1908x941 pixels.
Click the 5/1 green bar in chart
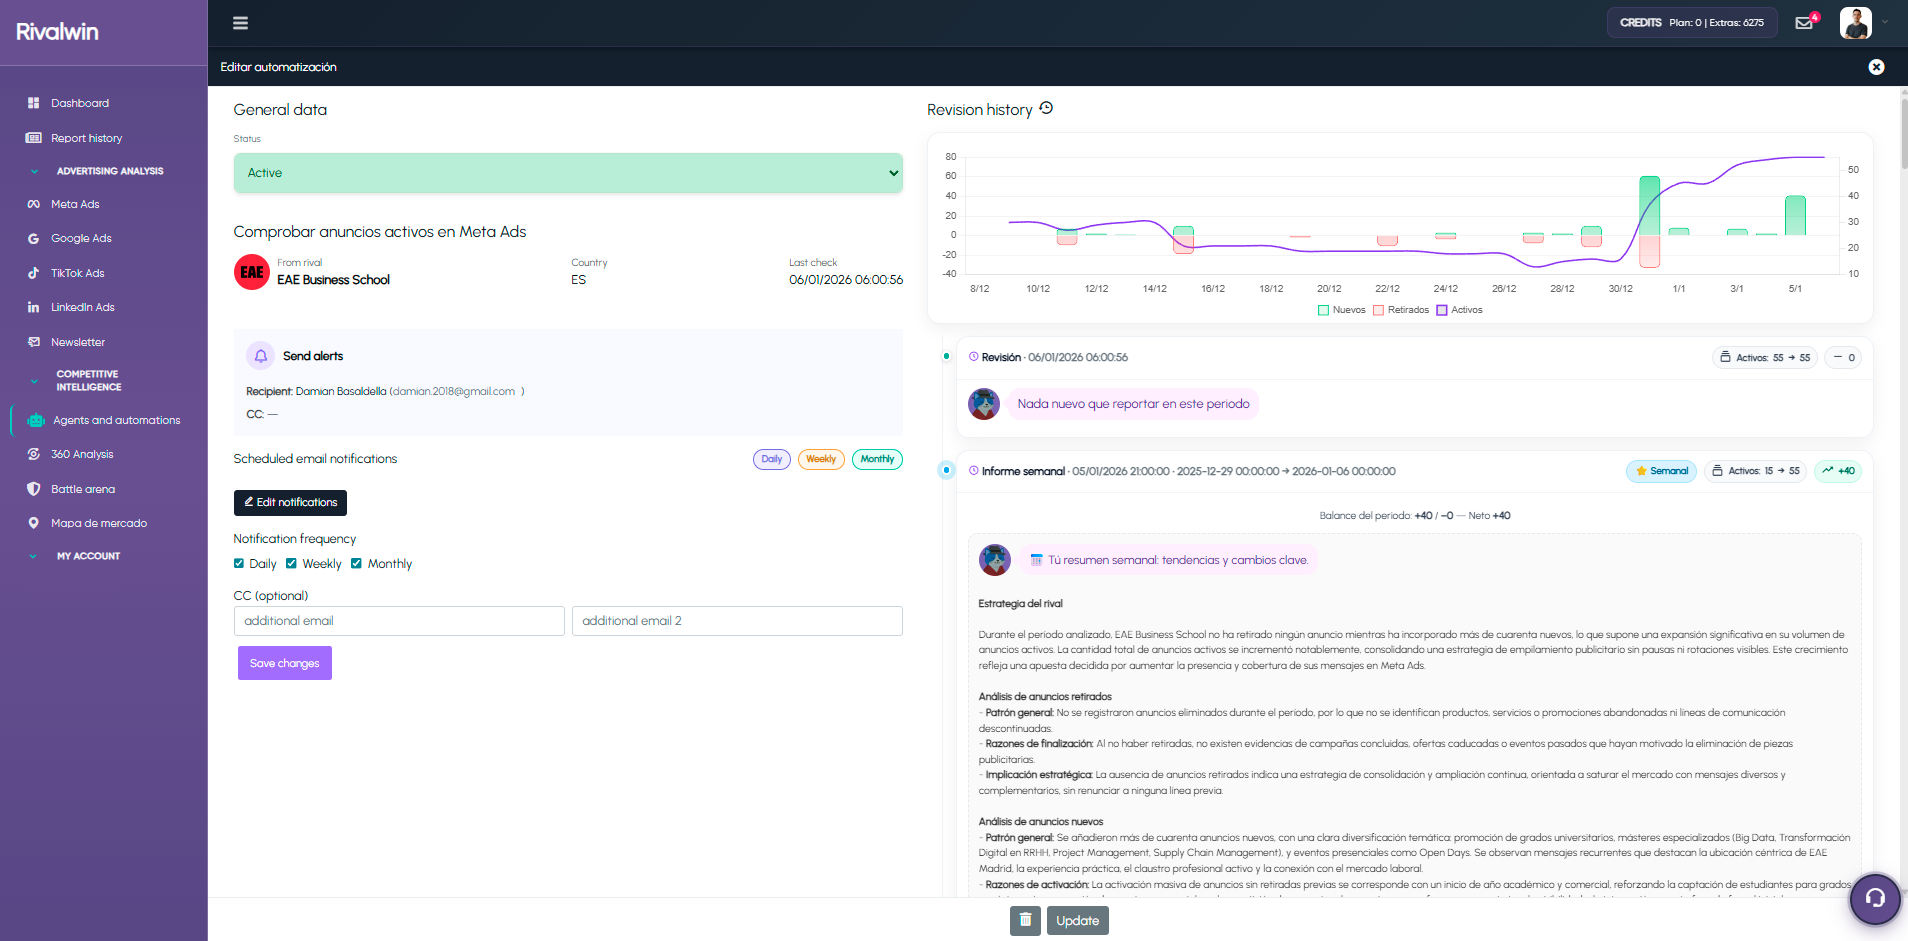coord(1795,215)
